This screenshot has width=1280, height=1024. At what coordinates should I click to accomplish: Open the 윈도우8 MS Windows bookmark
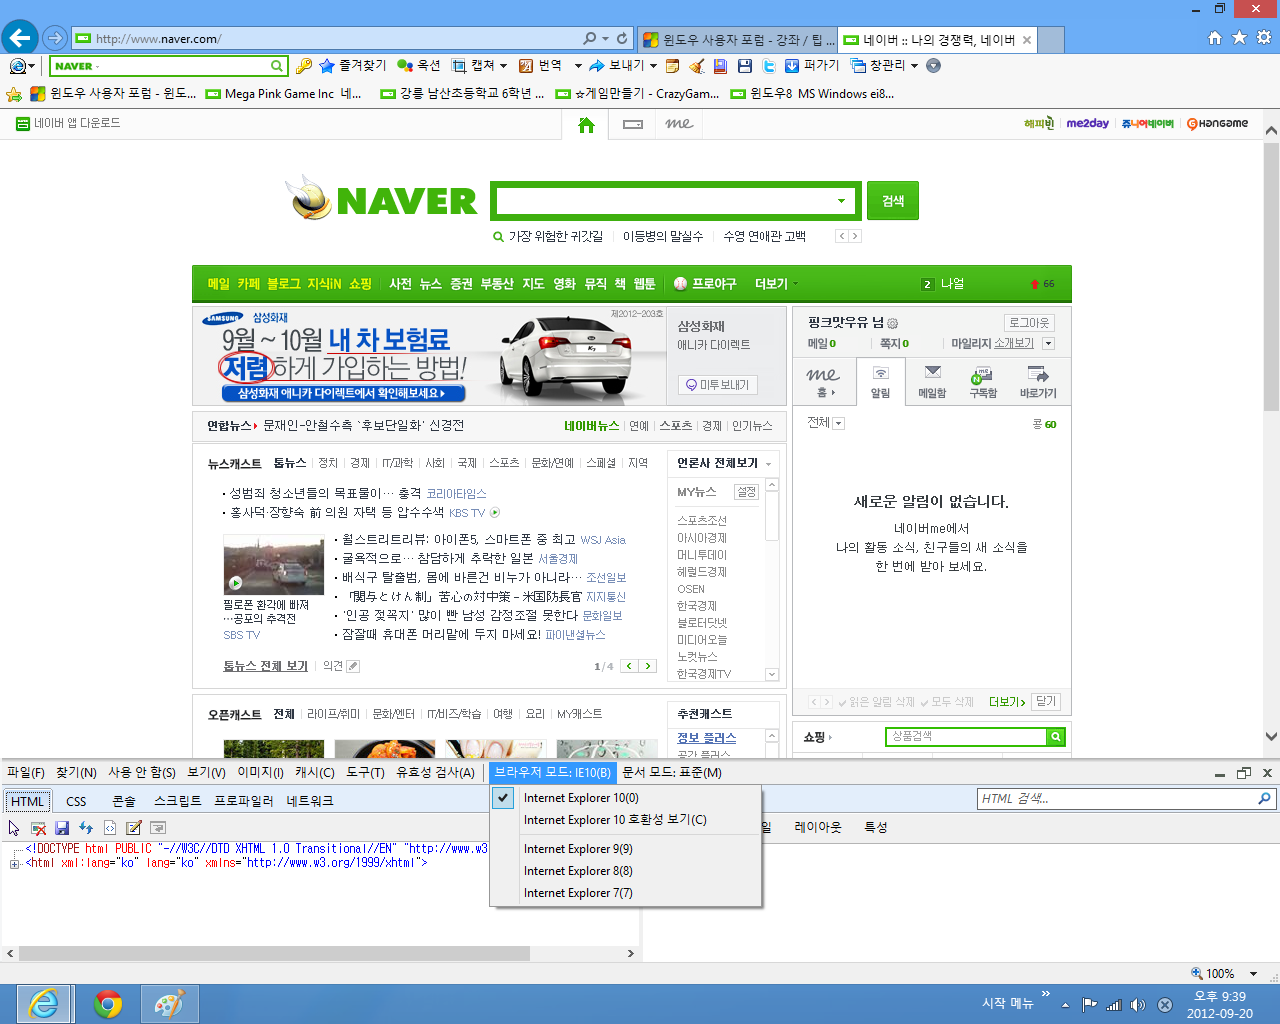pyautogui.click(x=812, y=94)
